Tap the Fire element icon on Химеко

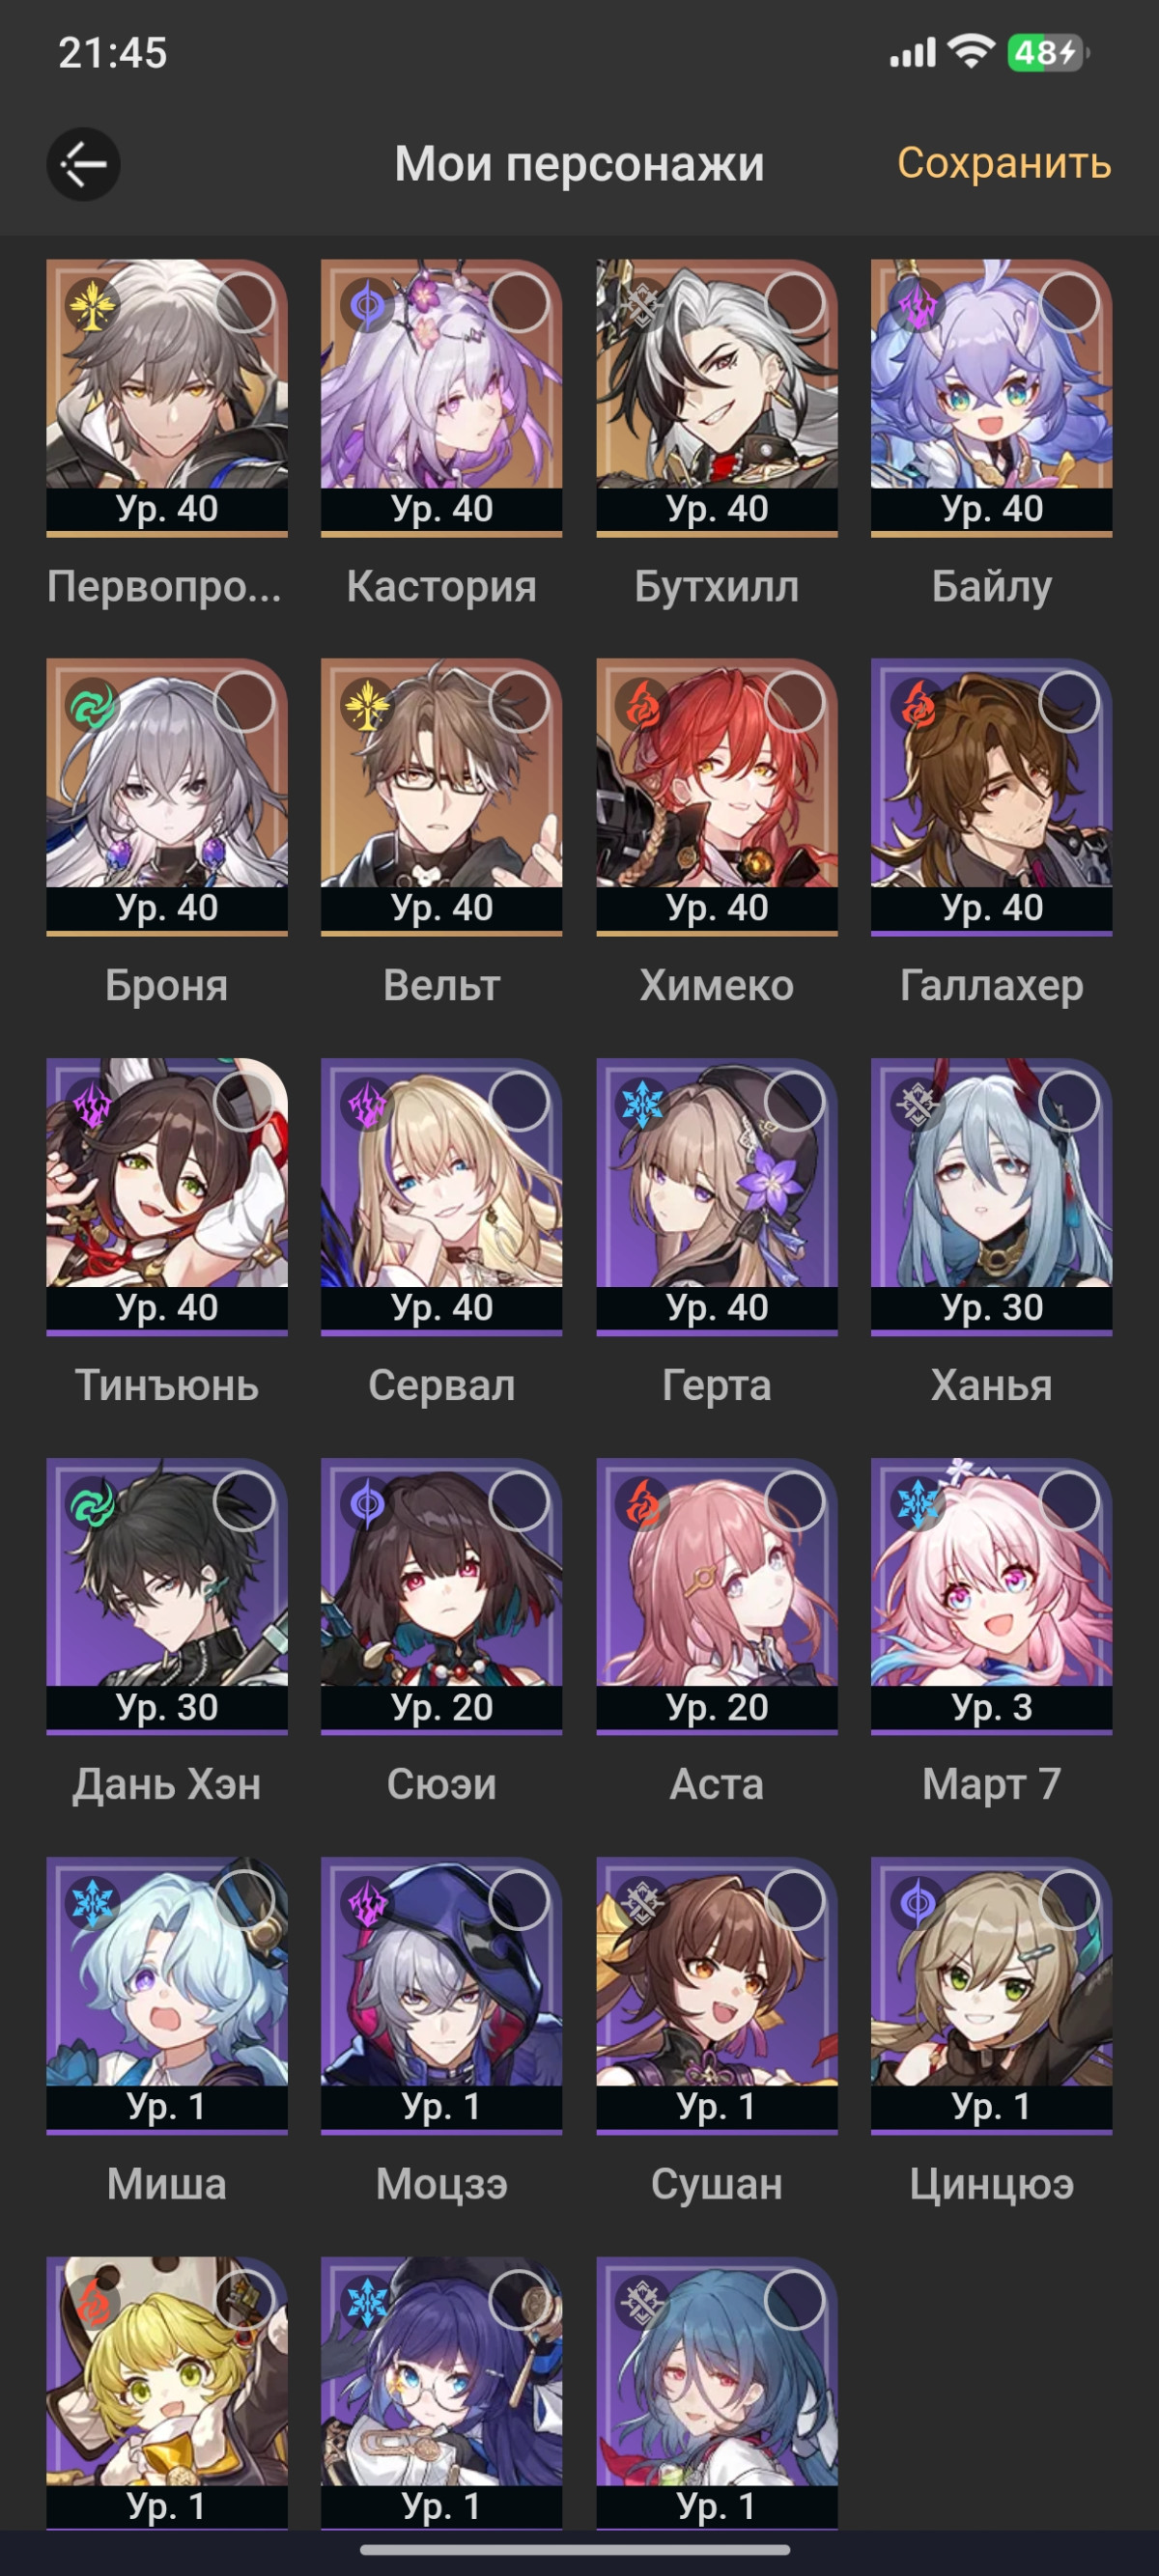[x=642, y=705]
